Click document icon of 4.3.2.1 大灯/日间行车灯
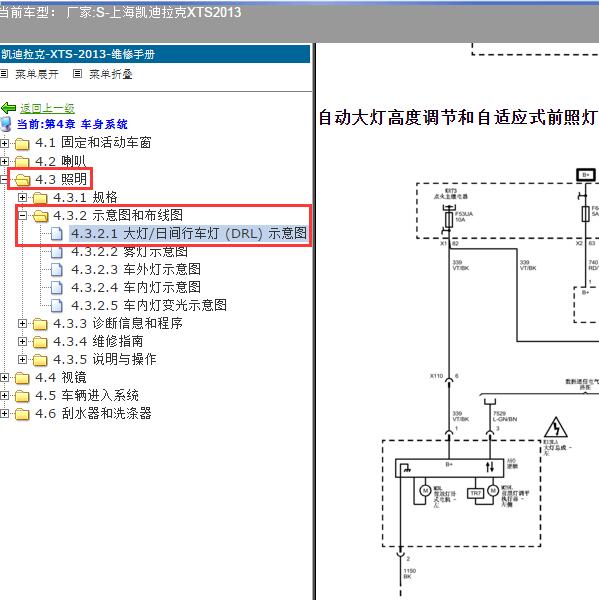 [57, 233]
